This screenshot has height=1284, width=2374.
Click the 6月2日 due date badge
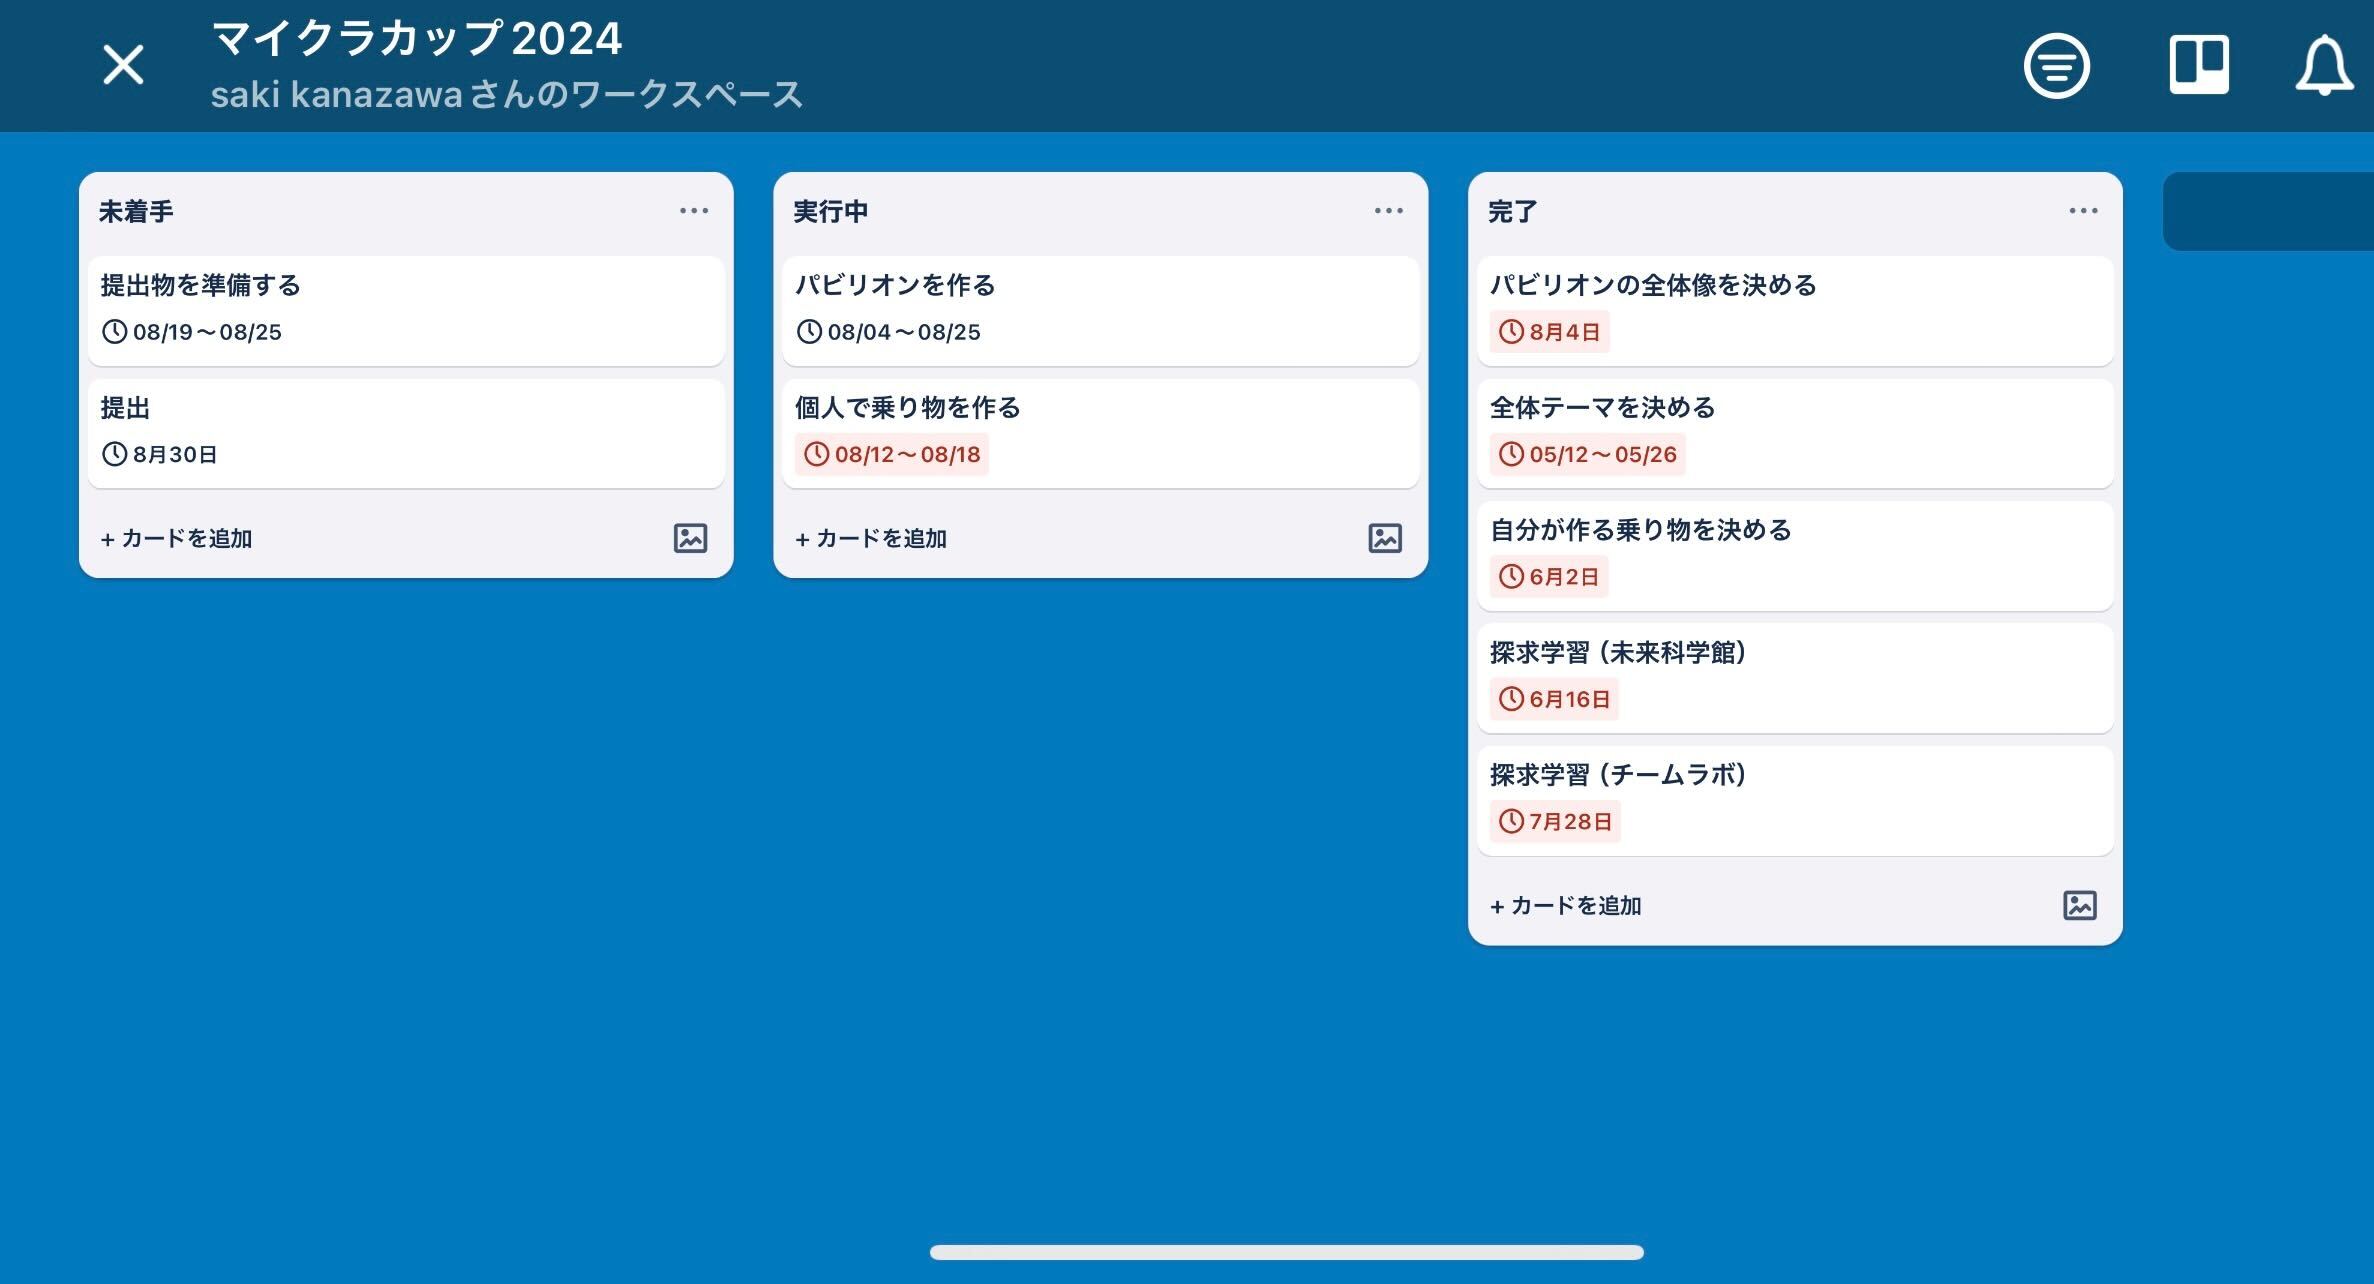[x=1548, y=577]
